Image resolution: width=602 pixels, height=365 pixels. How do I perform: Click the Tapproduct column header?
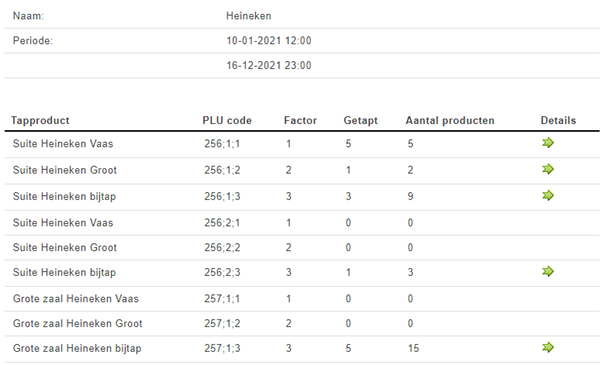click(x=40, y=121)
